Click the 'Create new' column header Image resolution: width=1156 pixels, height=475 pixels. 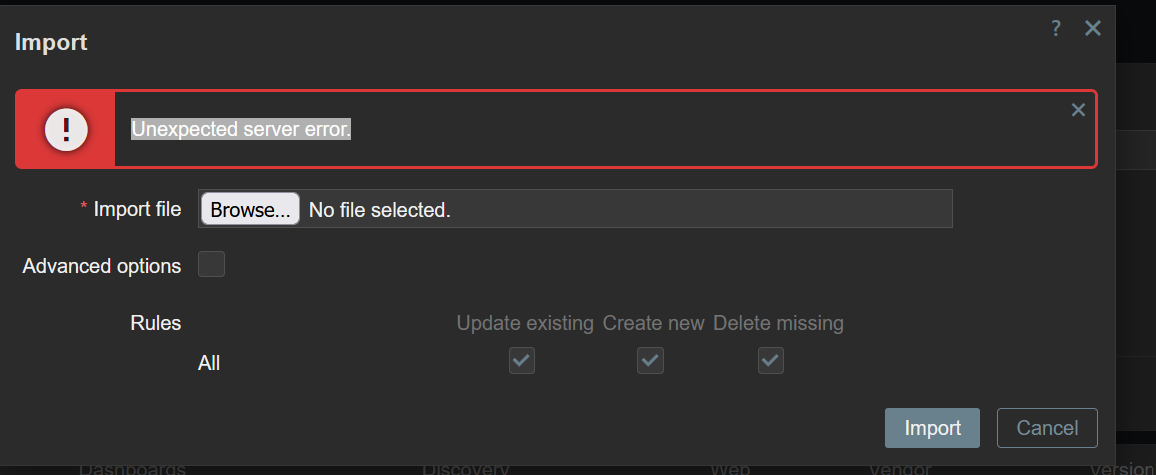(x=653, y=323)
